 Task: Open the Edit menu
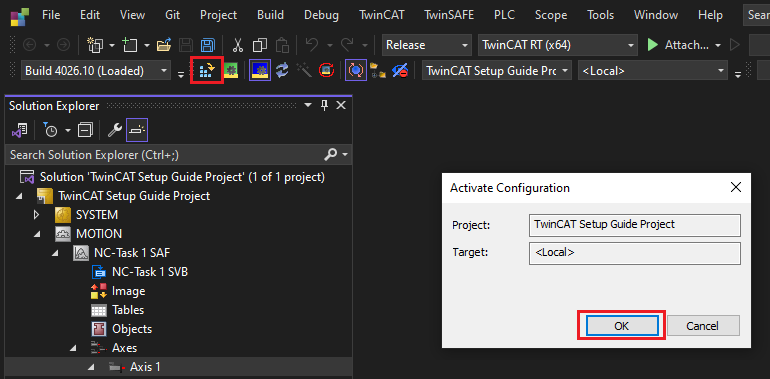(x=90, y=15)
